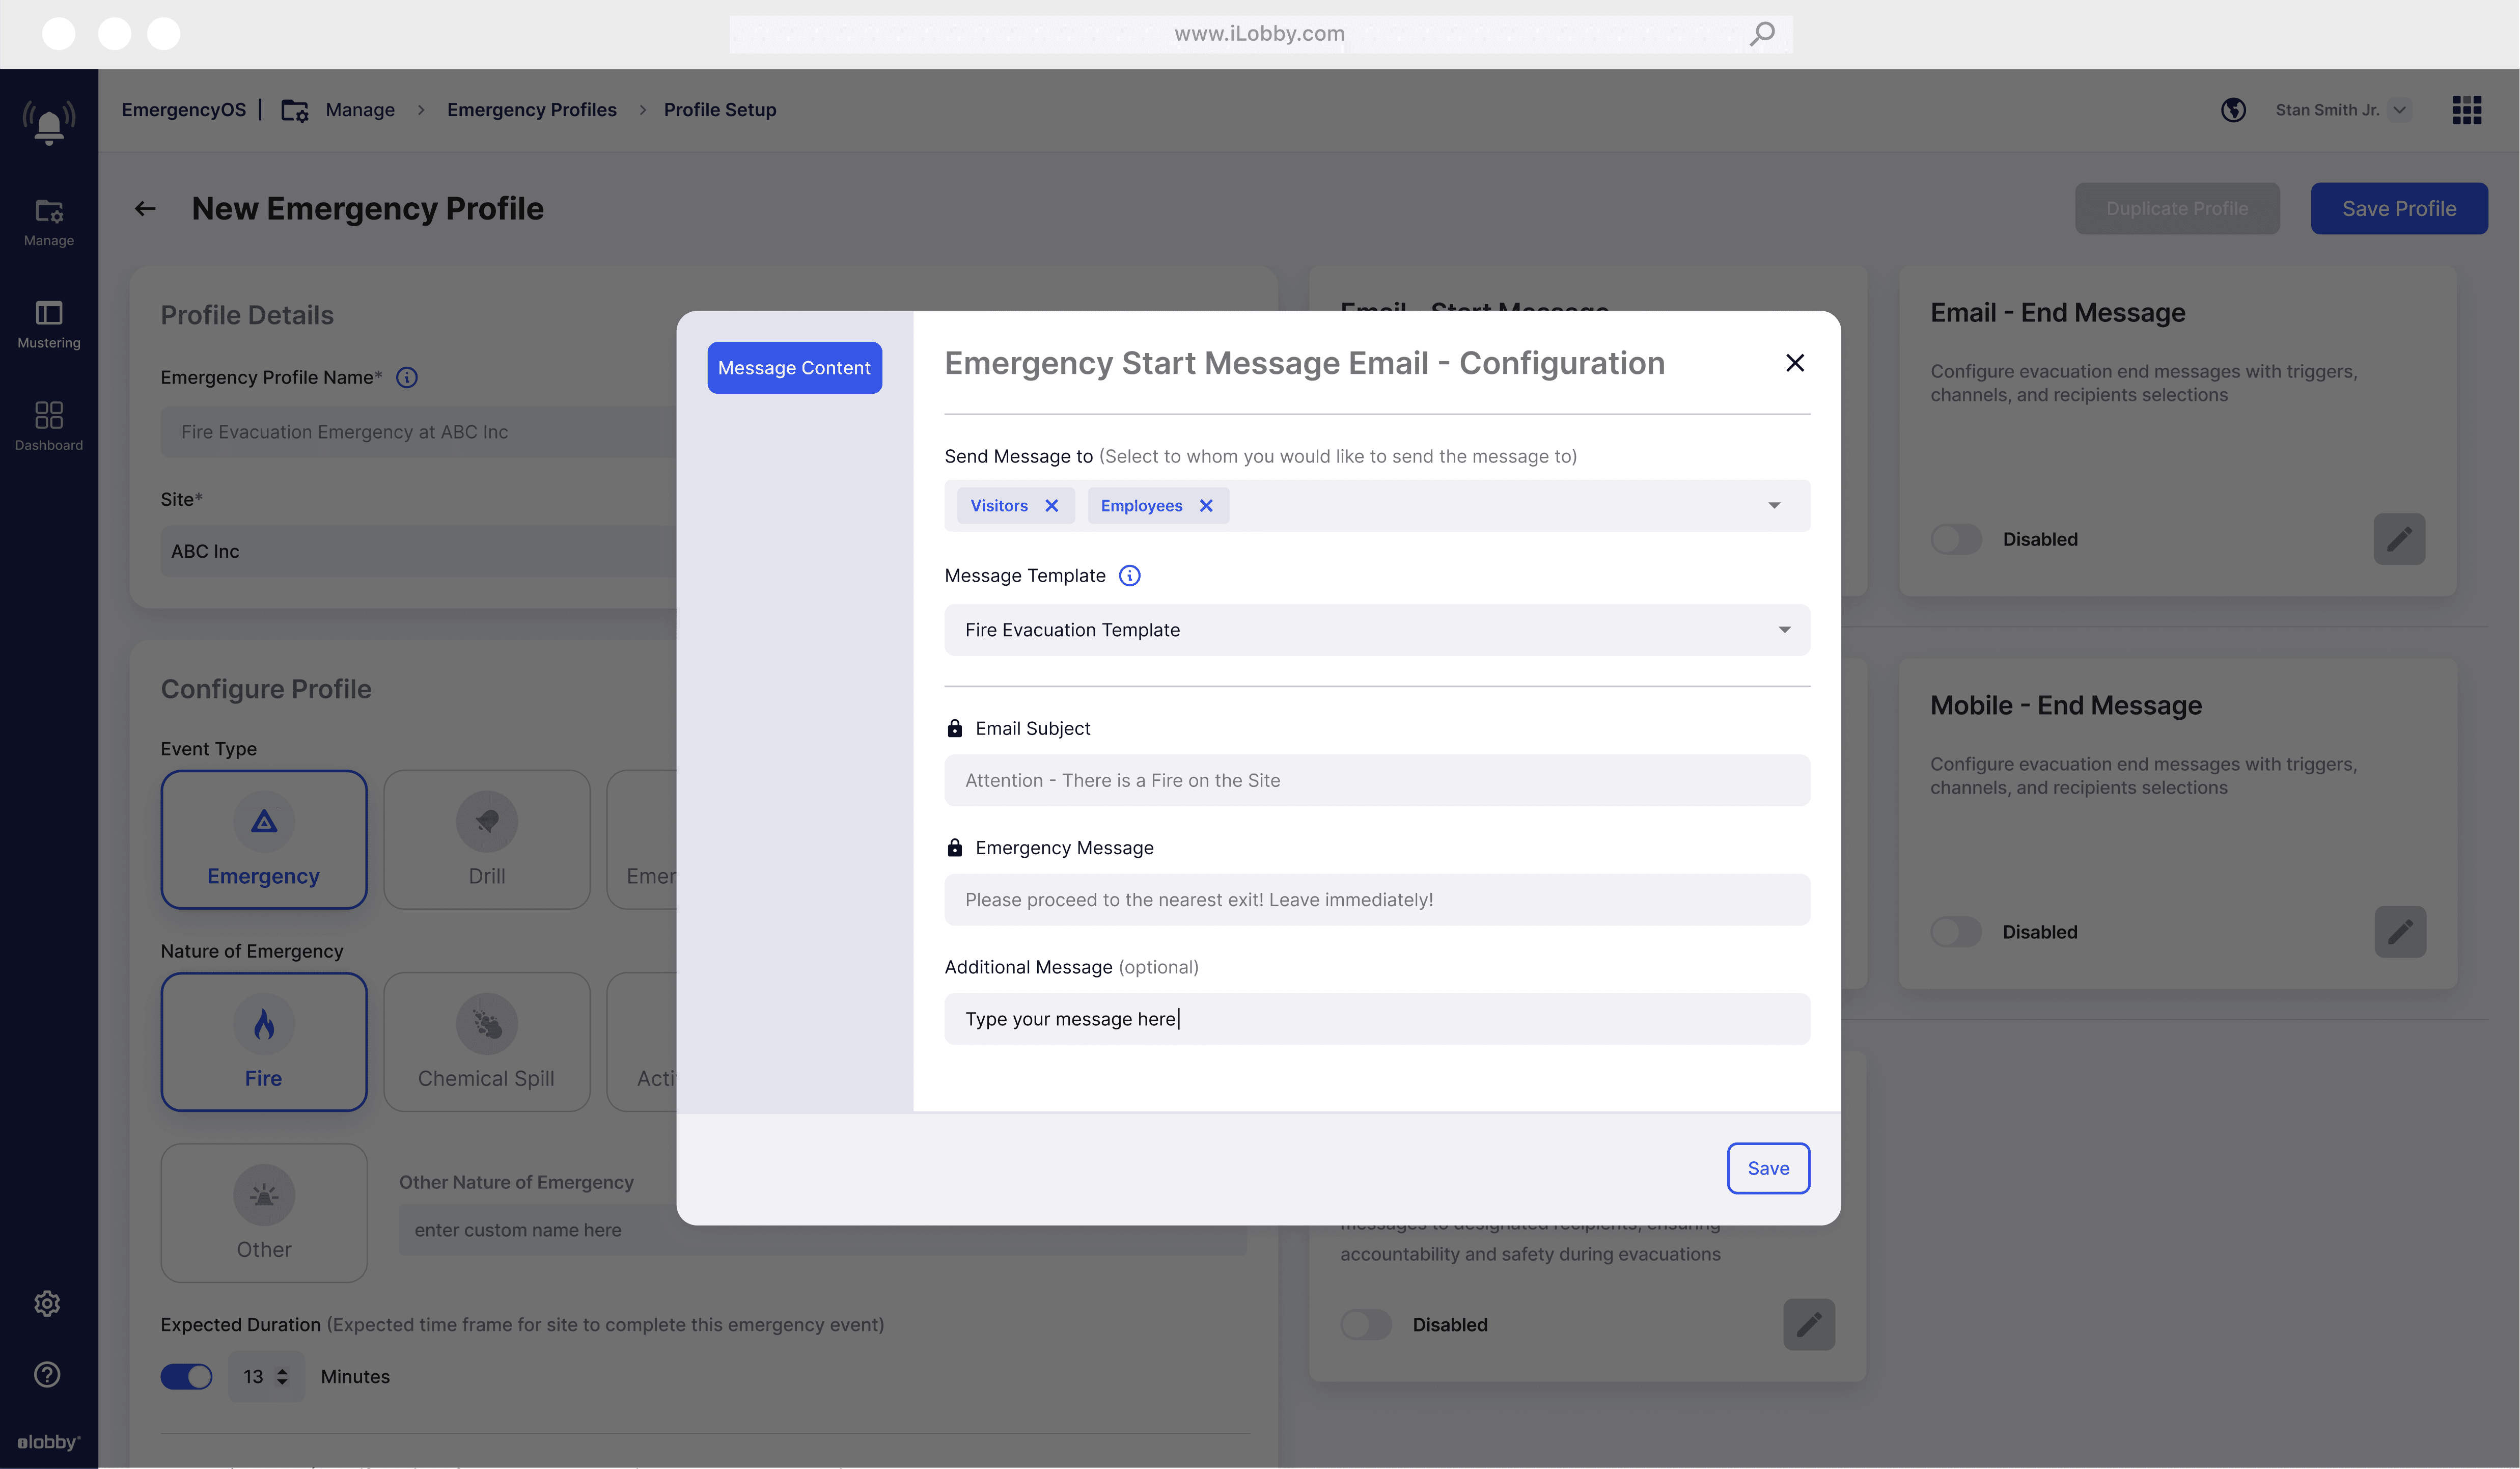
Task: Select the Message Content tab
Action: coord(794,368)
